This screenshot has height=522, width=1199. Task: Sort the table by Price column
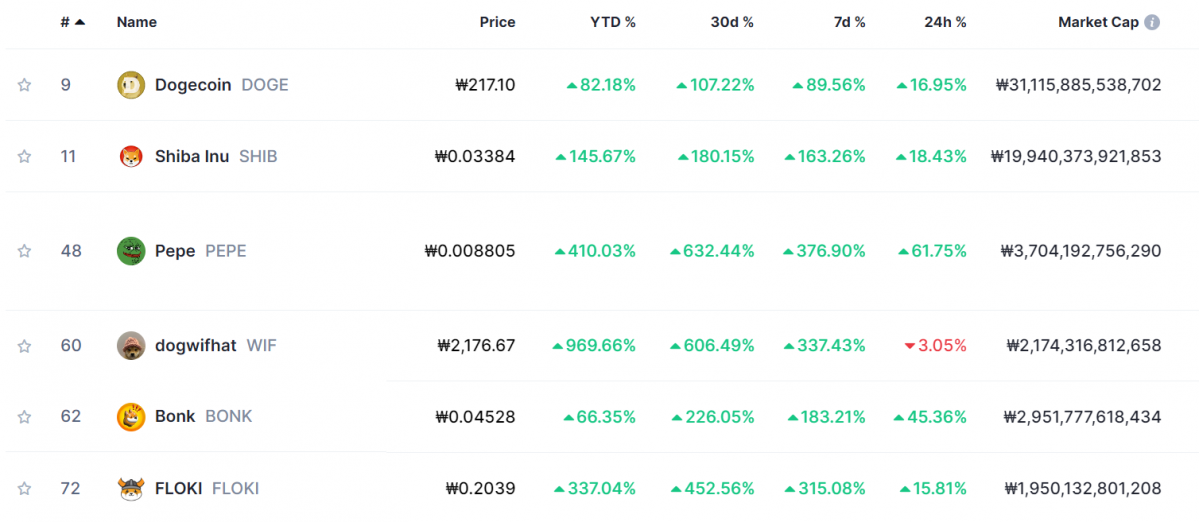point(497,22)
